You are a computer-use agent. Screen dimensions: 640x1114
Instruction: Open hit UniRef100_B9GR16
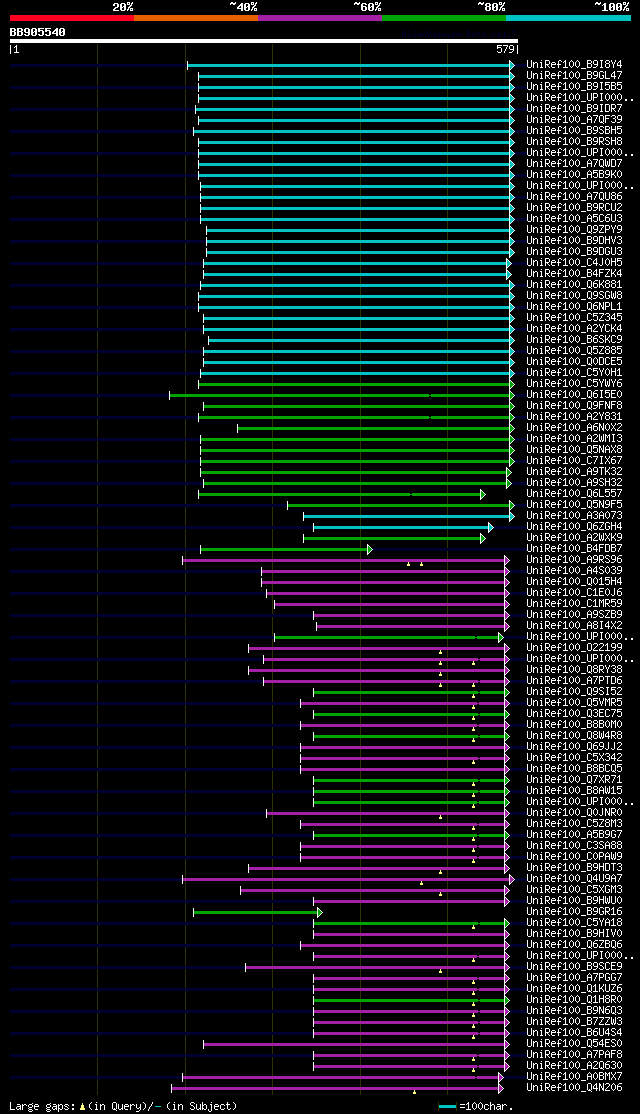[574, 912]
